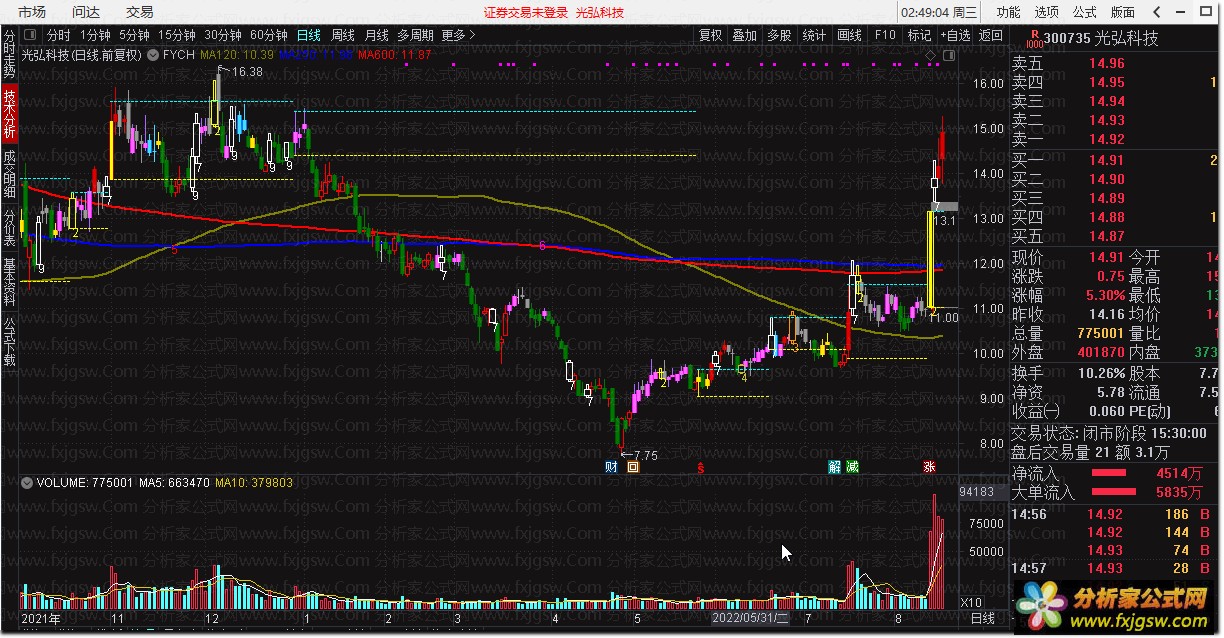1224x638 pixels.
Task: Click the split-window icon at chart top right
Action: coord(949,55)
